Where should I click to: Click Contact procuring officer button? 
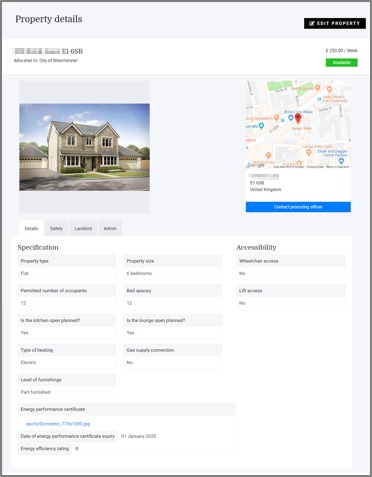(298, 207)
